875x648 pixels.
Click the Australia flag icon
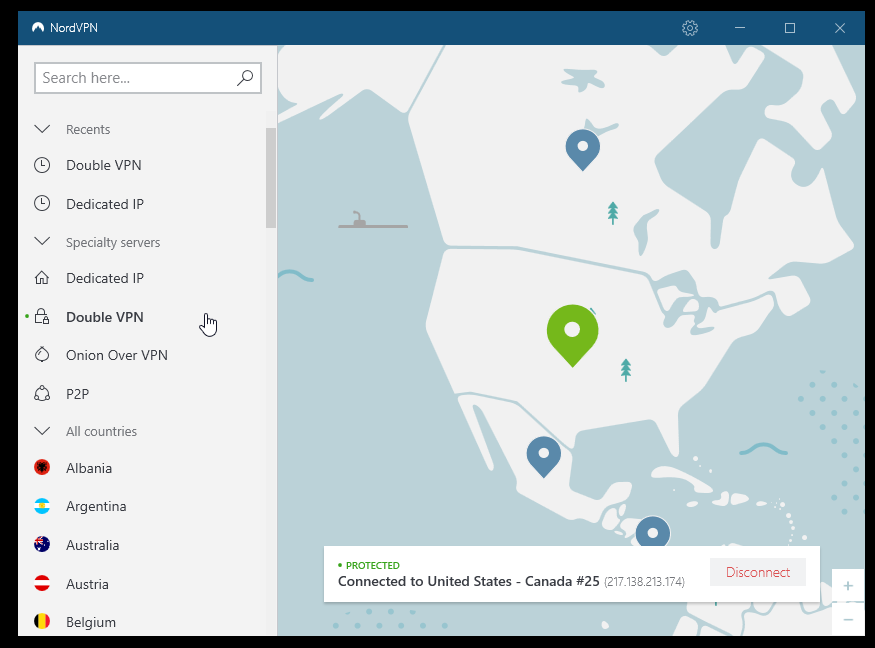pyautogui.click(x=42, y=544)
